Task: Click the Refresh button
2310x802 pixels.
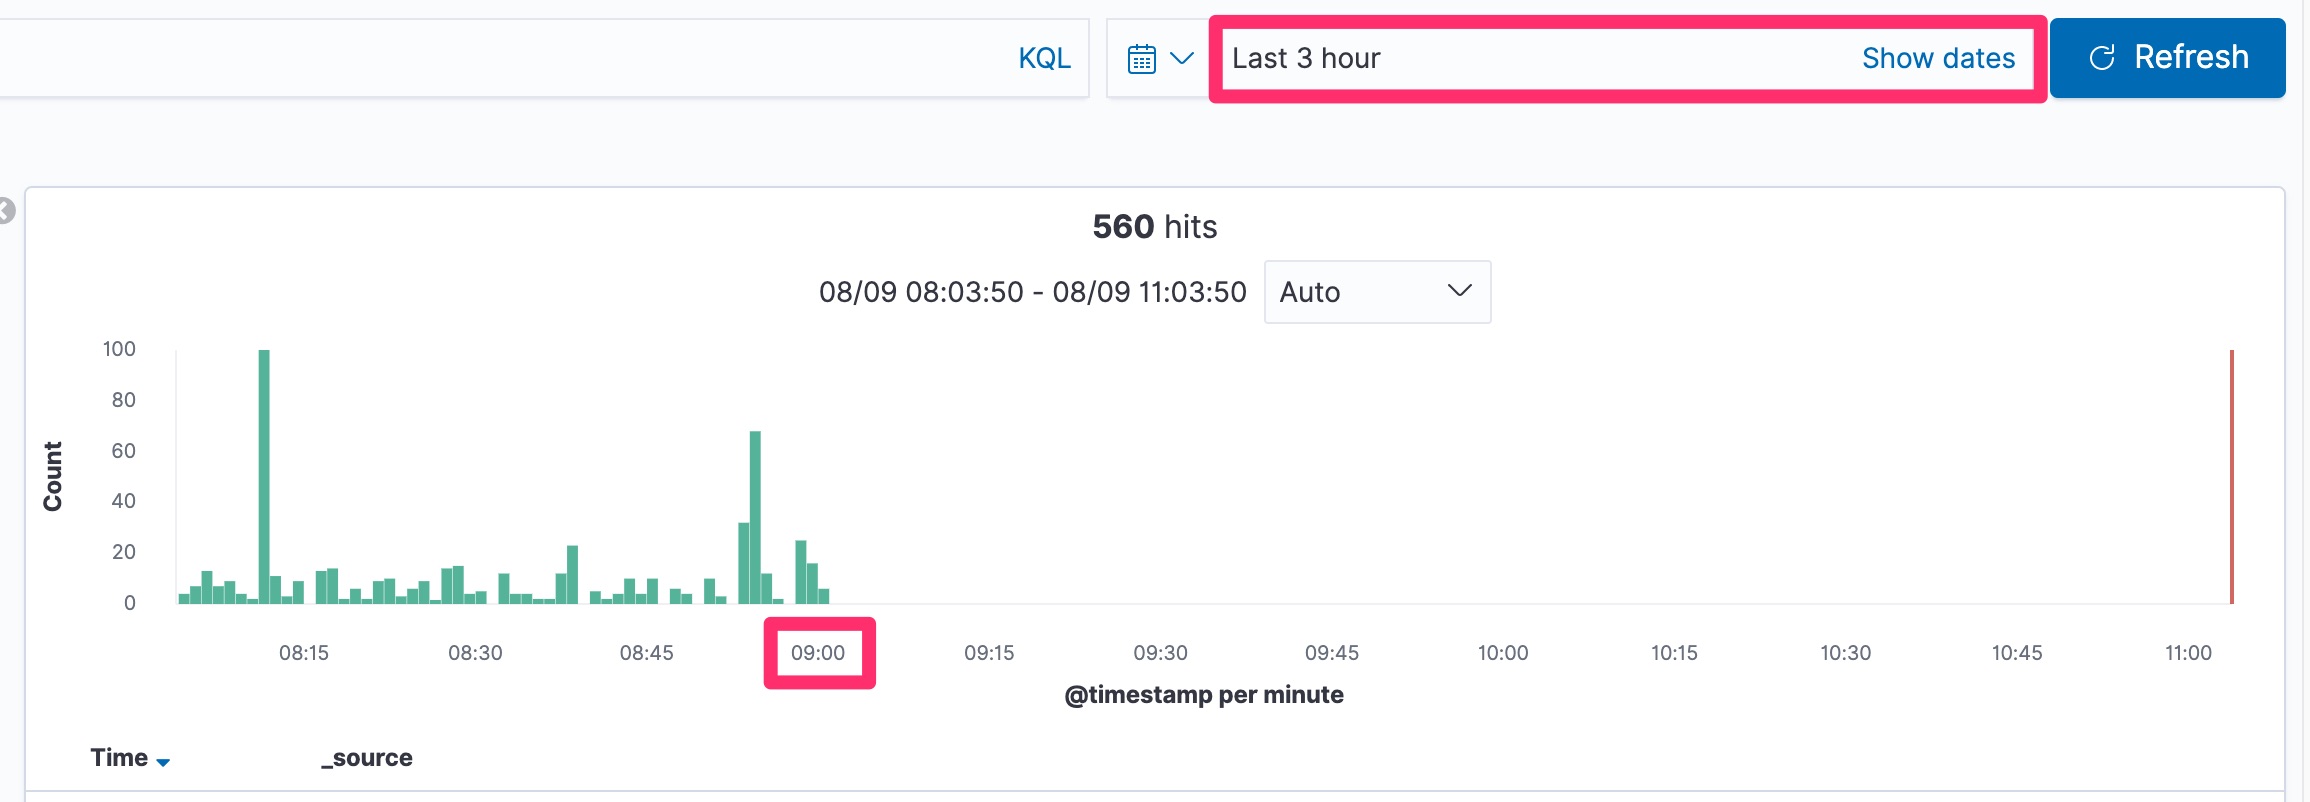Action: [2167, 58]
